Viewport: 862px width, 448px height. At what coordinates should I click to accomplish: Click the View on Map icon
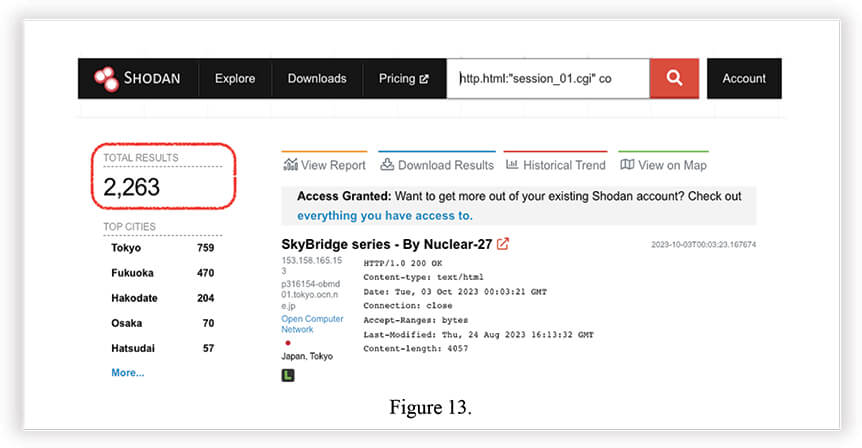click(x=627, y=164)
